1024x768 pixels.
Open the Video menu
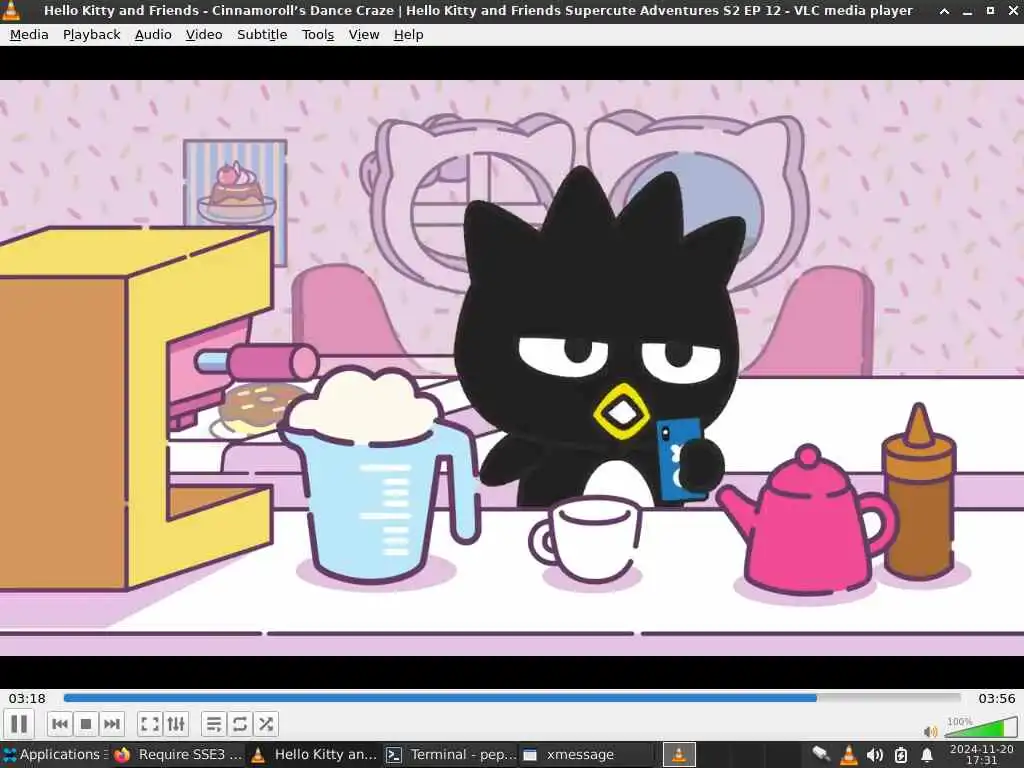point(204,35)
